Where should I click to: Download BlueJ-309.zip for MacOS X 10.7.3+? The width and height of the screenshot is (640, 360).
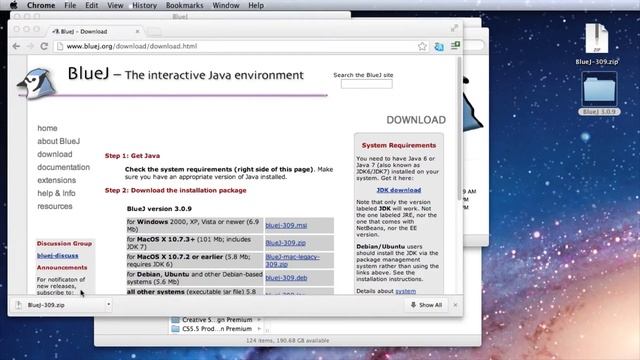[285, 243]
